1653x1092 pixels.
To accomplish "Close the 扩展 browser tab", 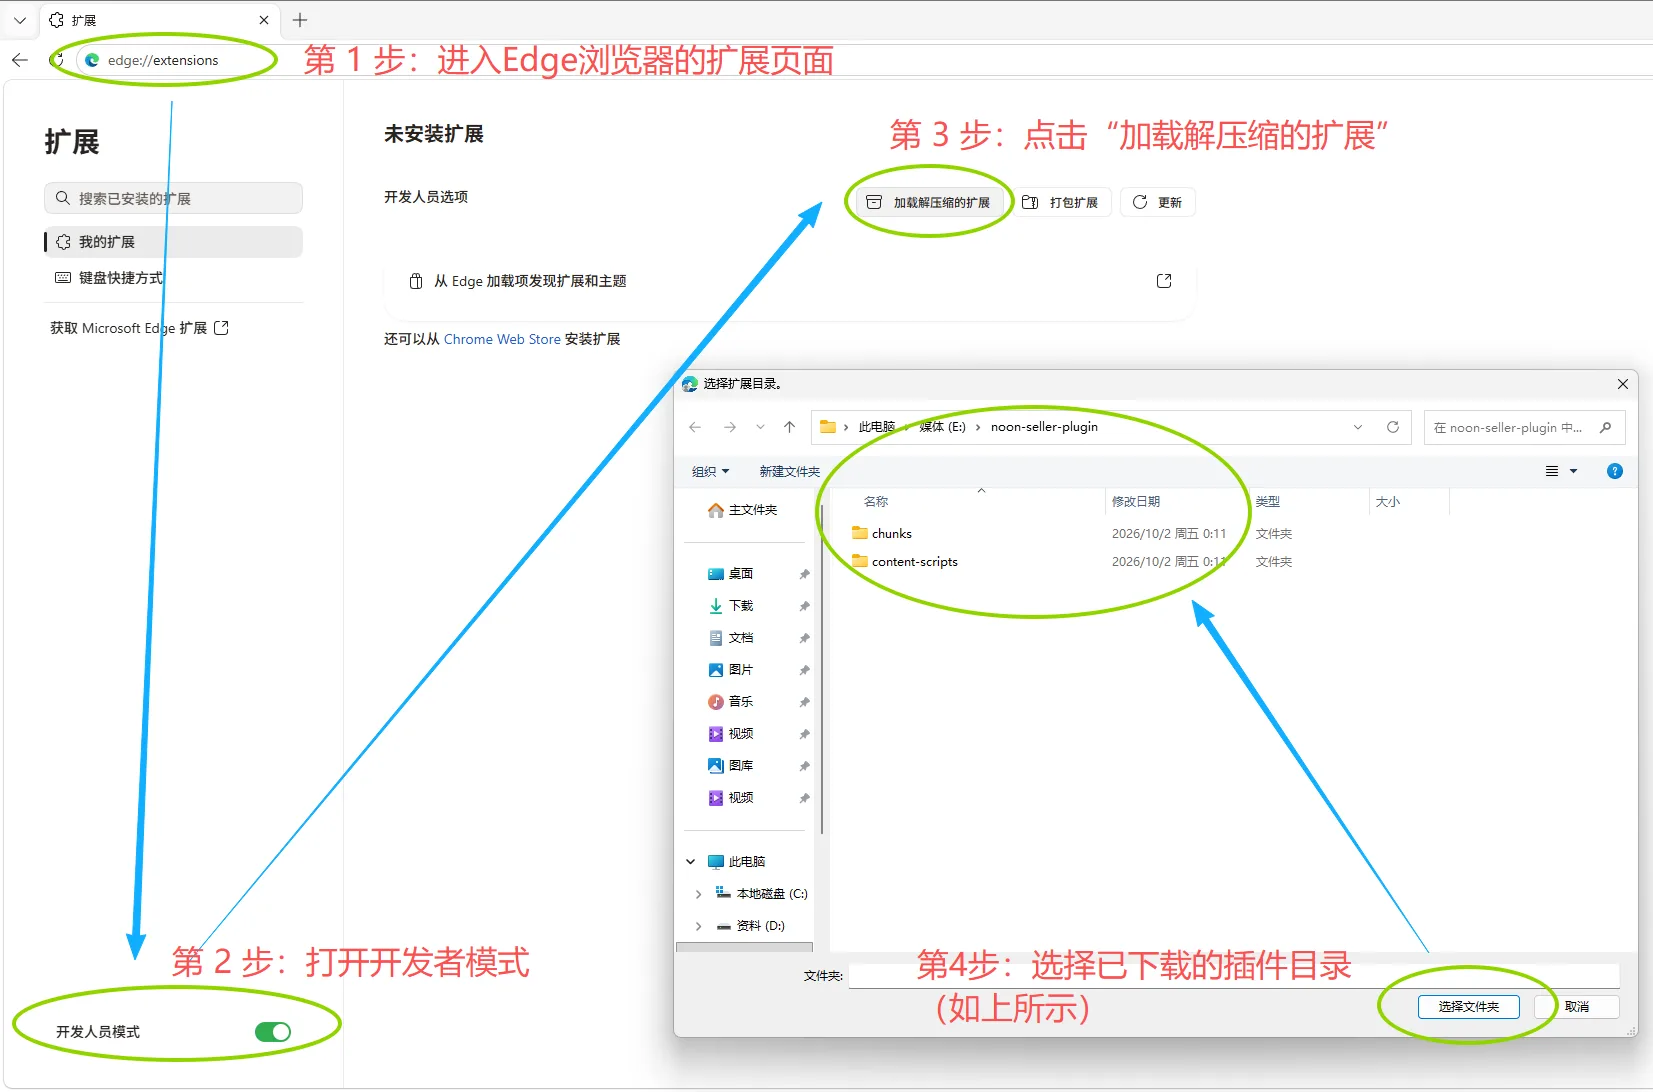I will tap(264, 20).
